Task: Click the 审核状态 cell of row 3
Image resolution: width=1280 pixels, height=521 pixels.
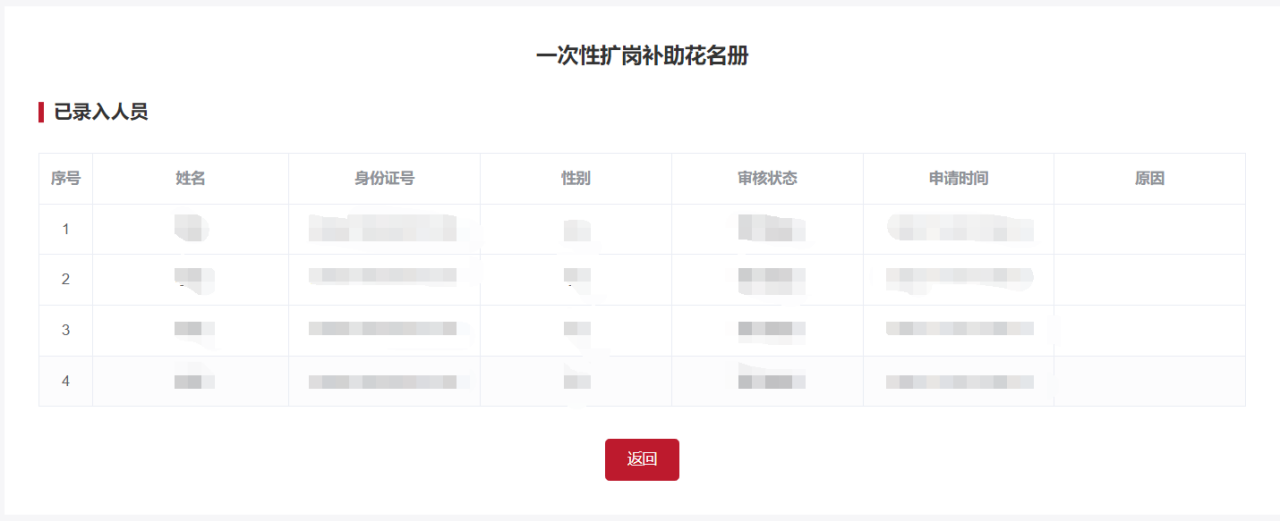Action: 767,330
